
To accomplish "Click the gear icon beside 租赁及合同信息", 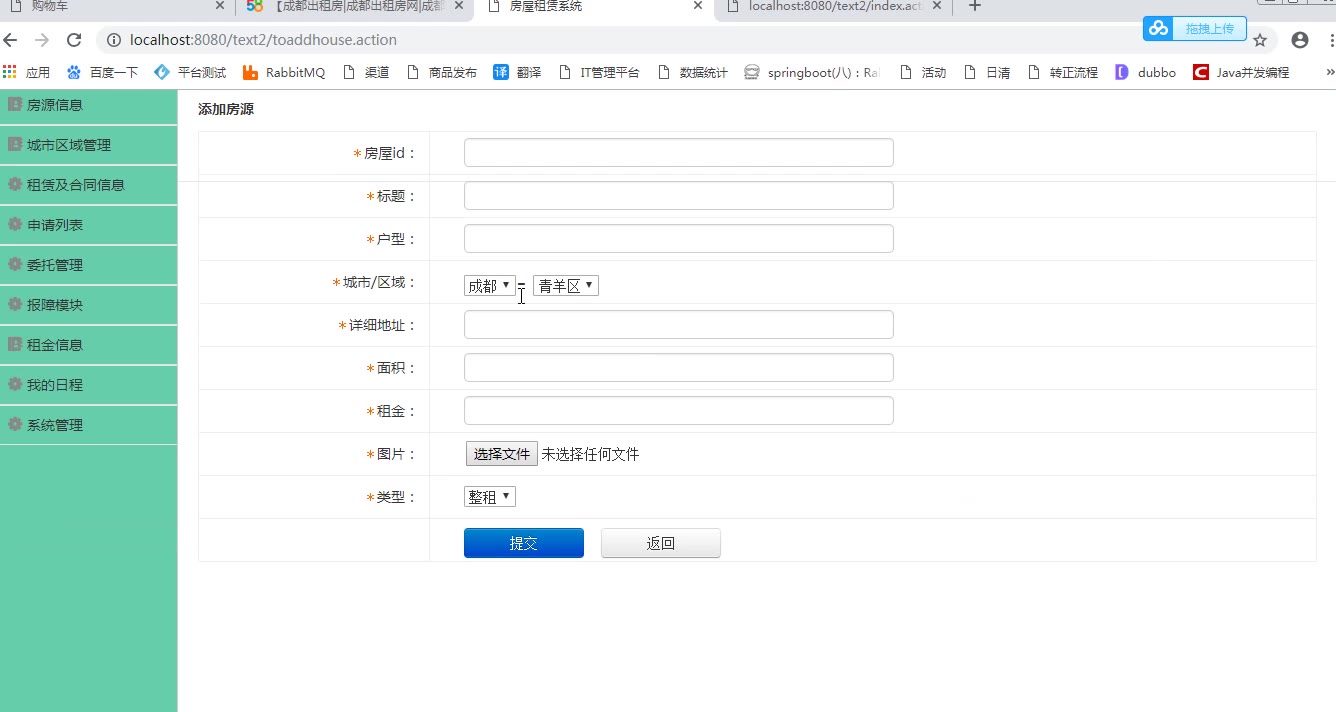I will [x=15, y=184].
